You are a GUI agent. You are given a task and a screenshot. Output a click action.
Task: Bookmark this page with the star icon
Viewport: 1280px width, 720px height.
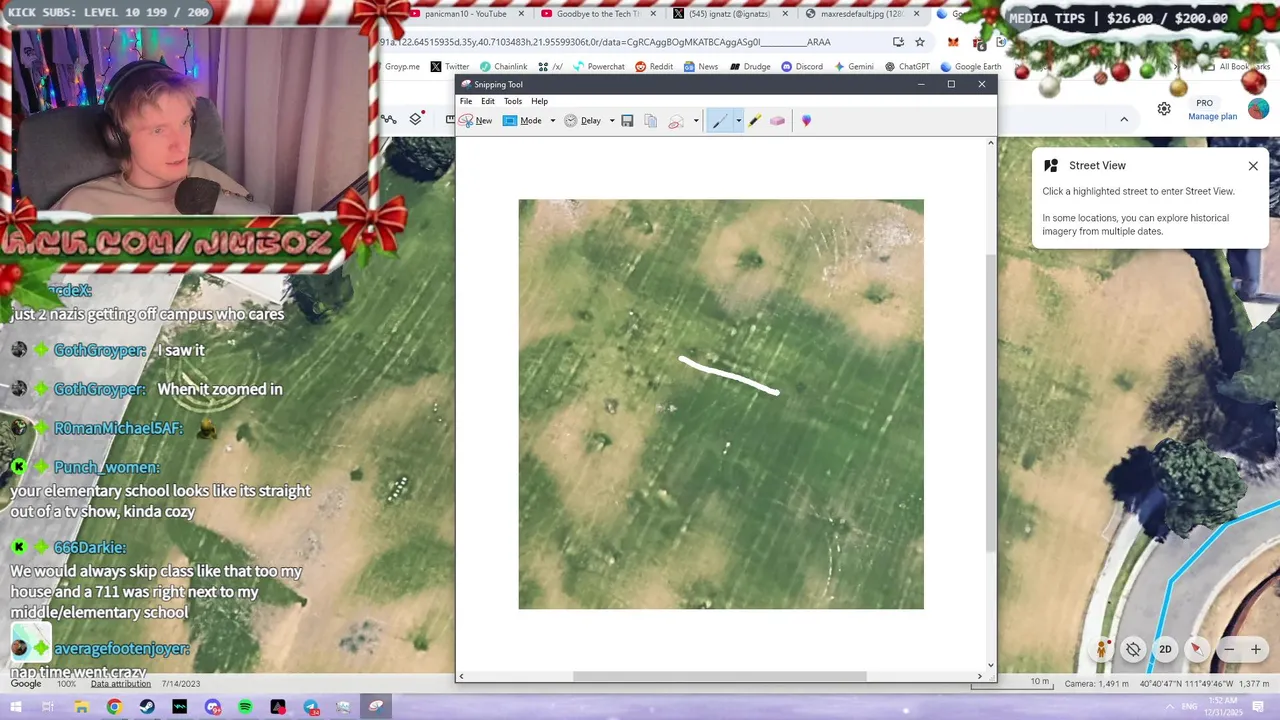tap(920, 42)
